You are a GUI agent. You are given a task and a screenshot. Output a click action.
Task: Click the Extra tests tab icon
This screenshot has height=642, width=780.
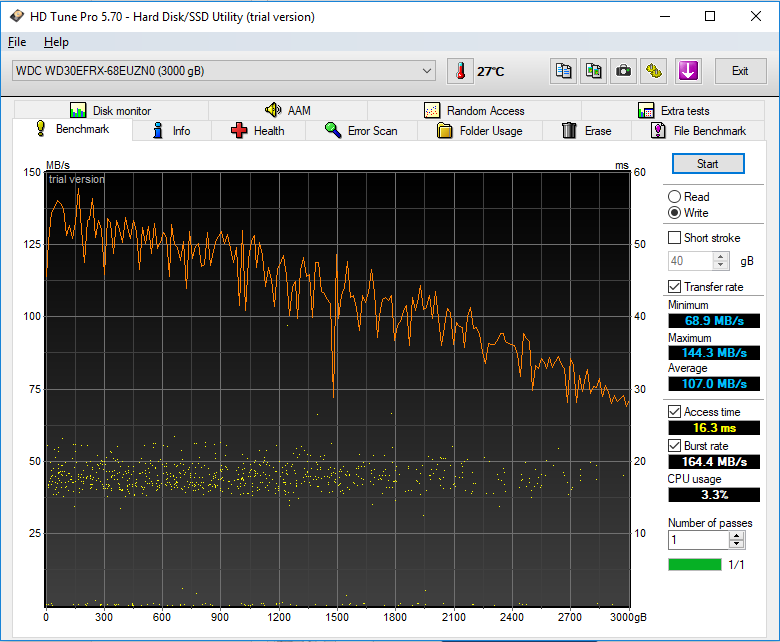click(646, 110)
